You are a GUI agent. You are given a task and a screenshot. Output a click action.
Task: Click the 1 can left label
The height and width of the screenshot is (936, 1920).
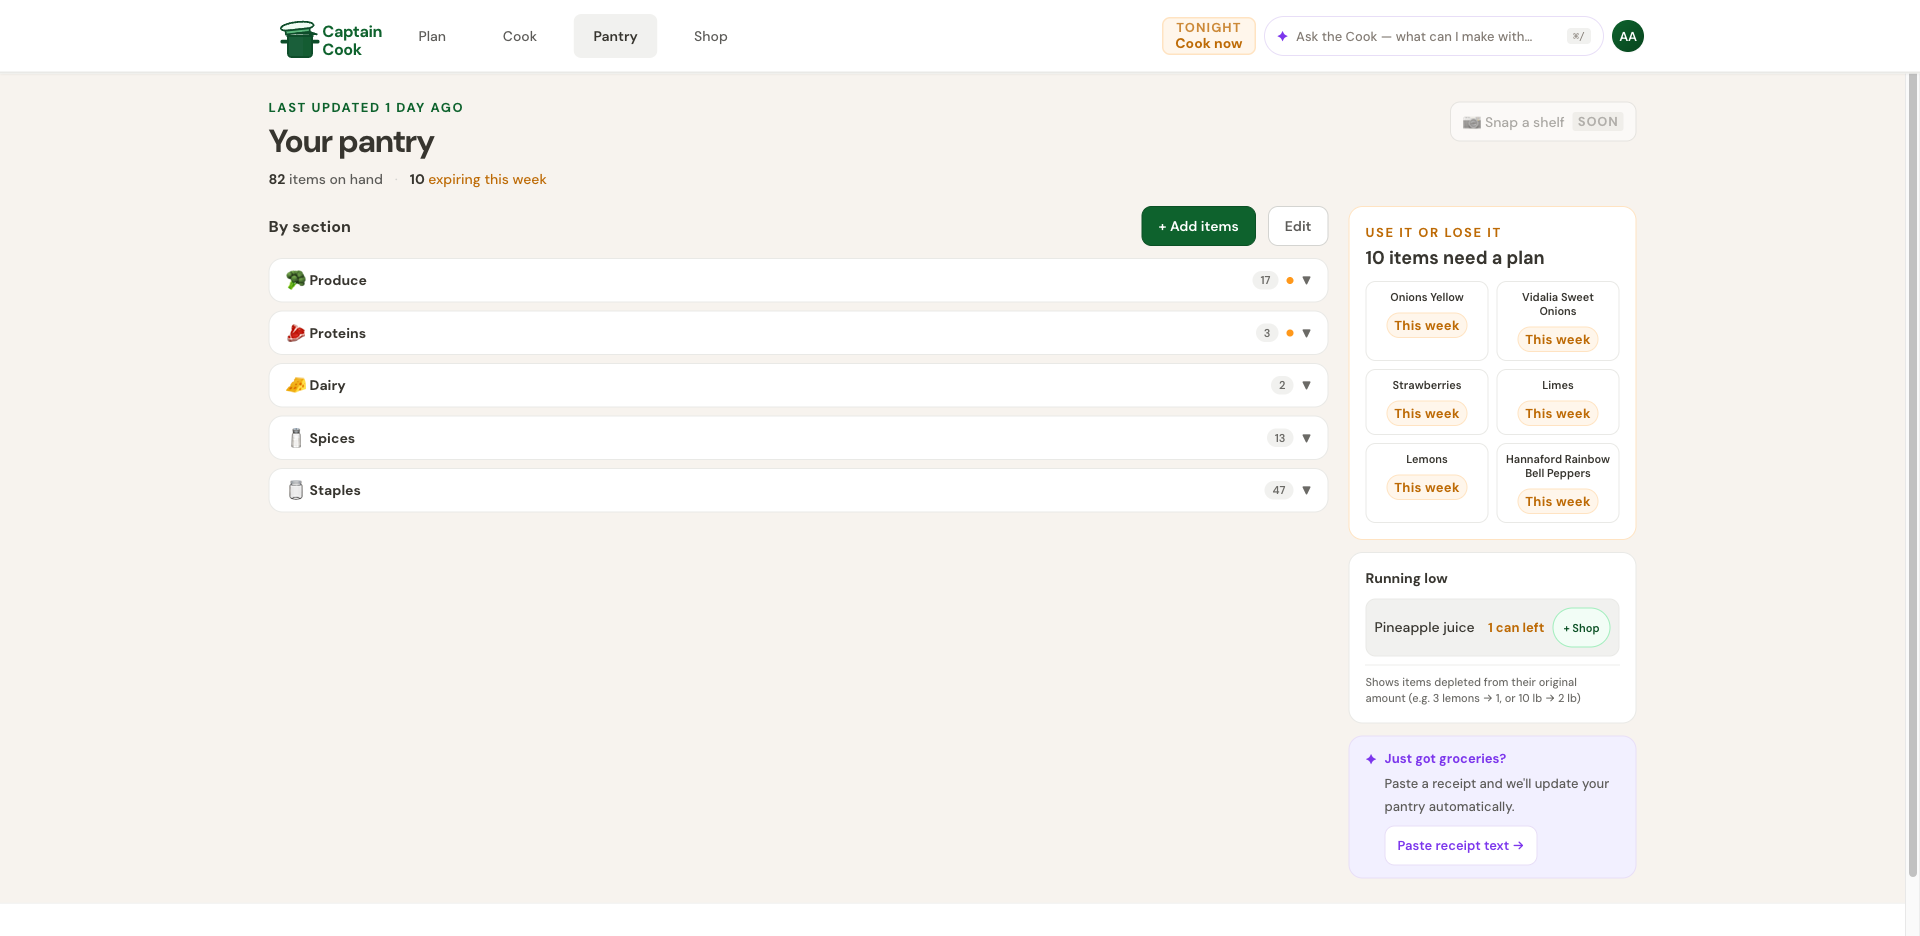click(x=1515, y=627)
